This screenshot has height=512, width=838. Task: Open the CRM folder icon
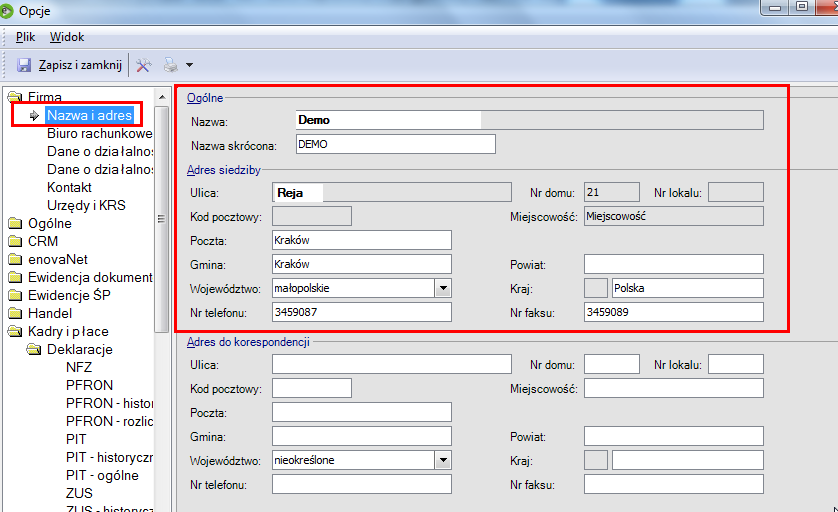15,242
